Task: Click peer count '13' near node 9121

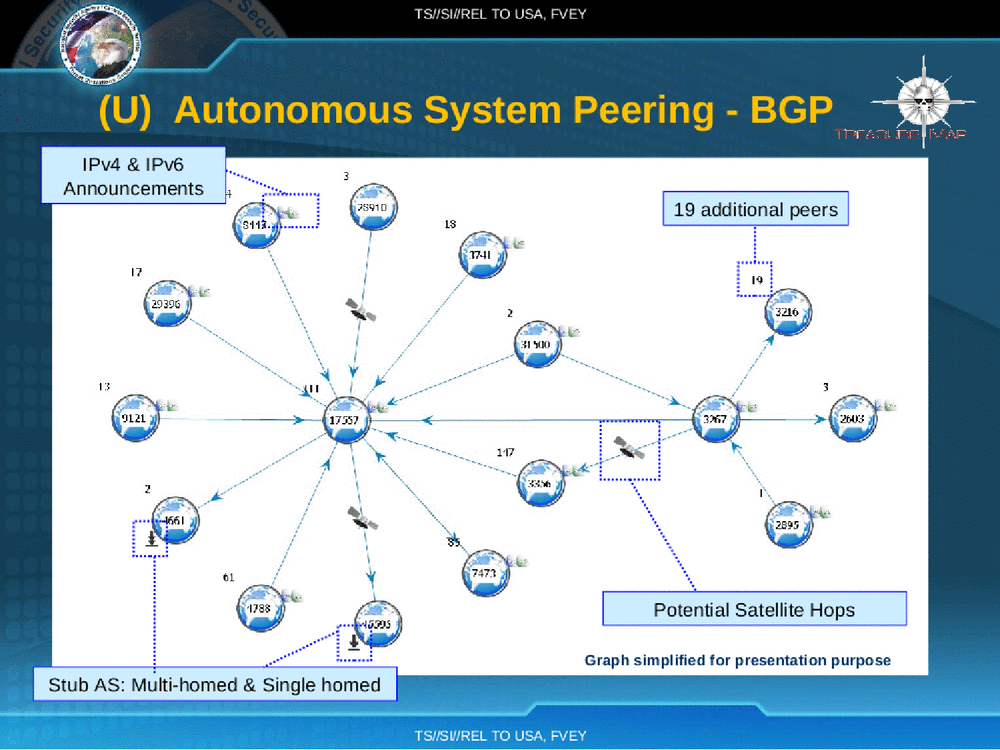Action: [104, 386]
